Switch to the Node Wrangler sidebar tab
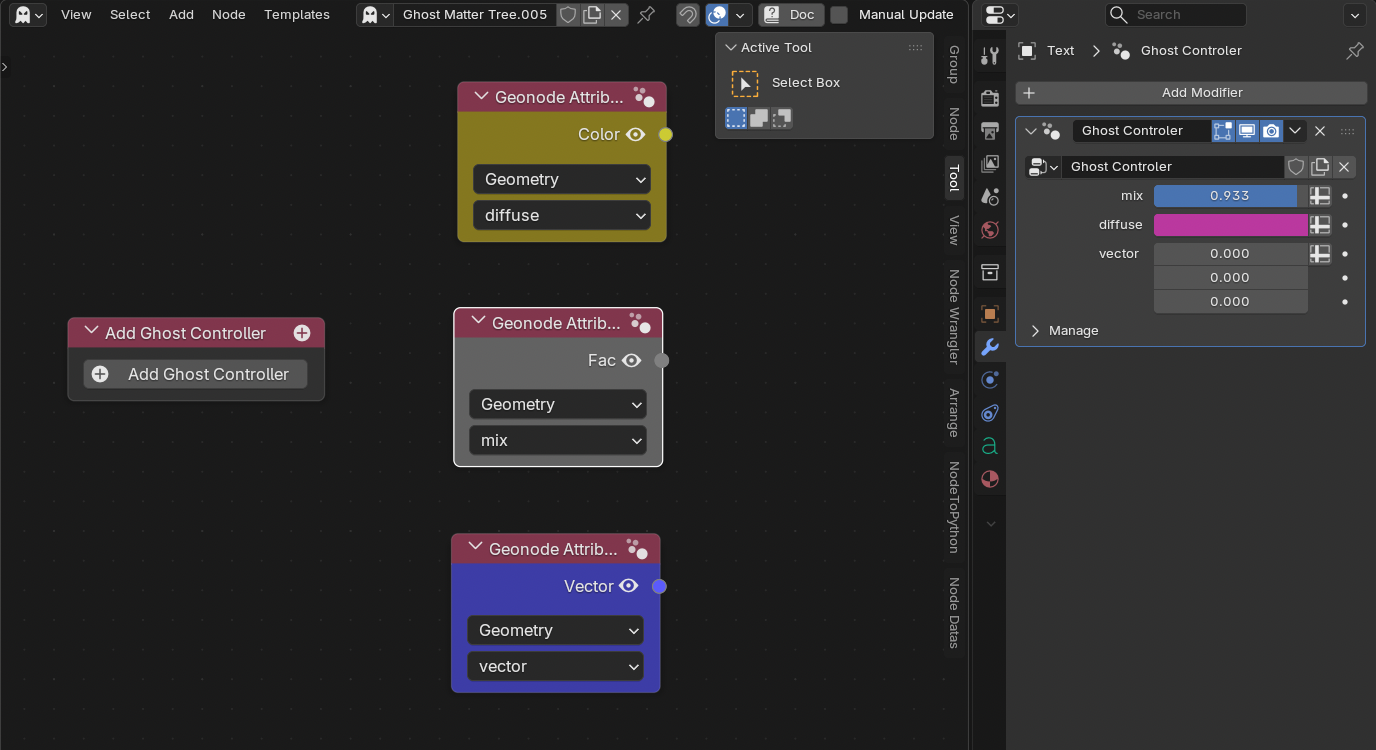Image resolution: width=1376 pixels, height=750 pixels. pos(954,316)
